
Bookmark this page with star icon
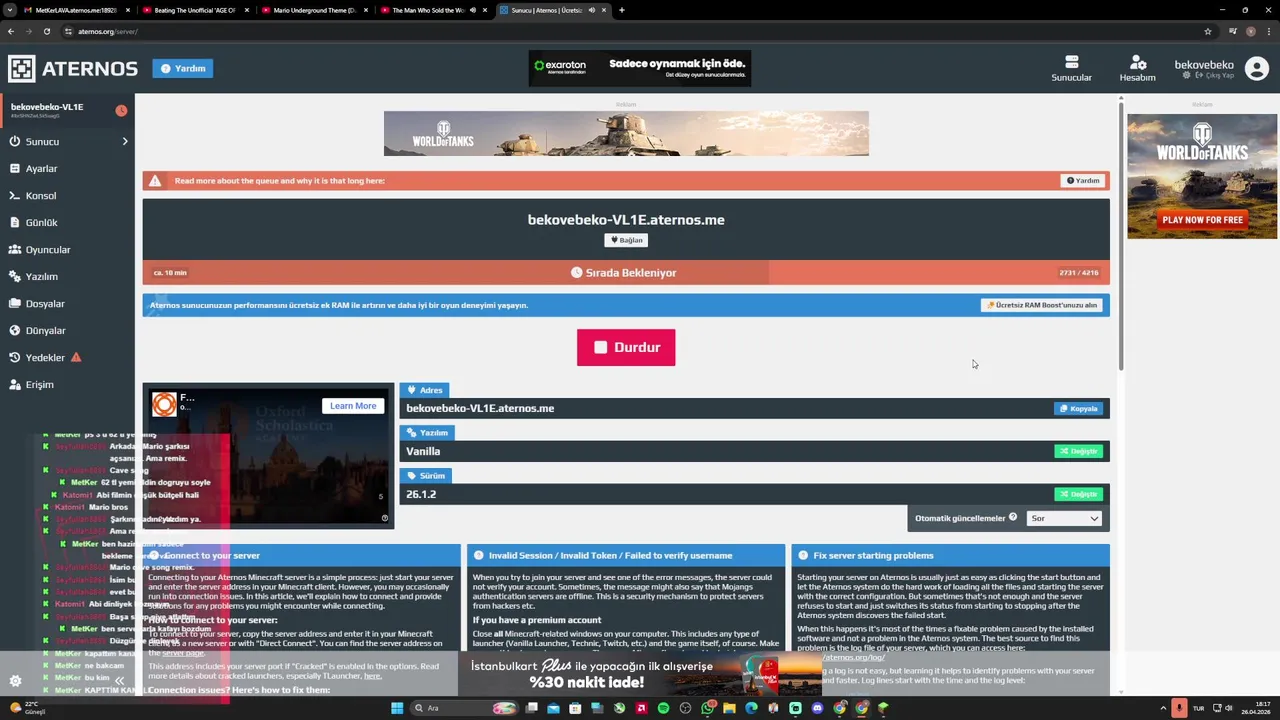click(1208, 31)
